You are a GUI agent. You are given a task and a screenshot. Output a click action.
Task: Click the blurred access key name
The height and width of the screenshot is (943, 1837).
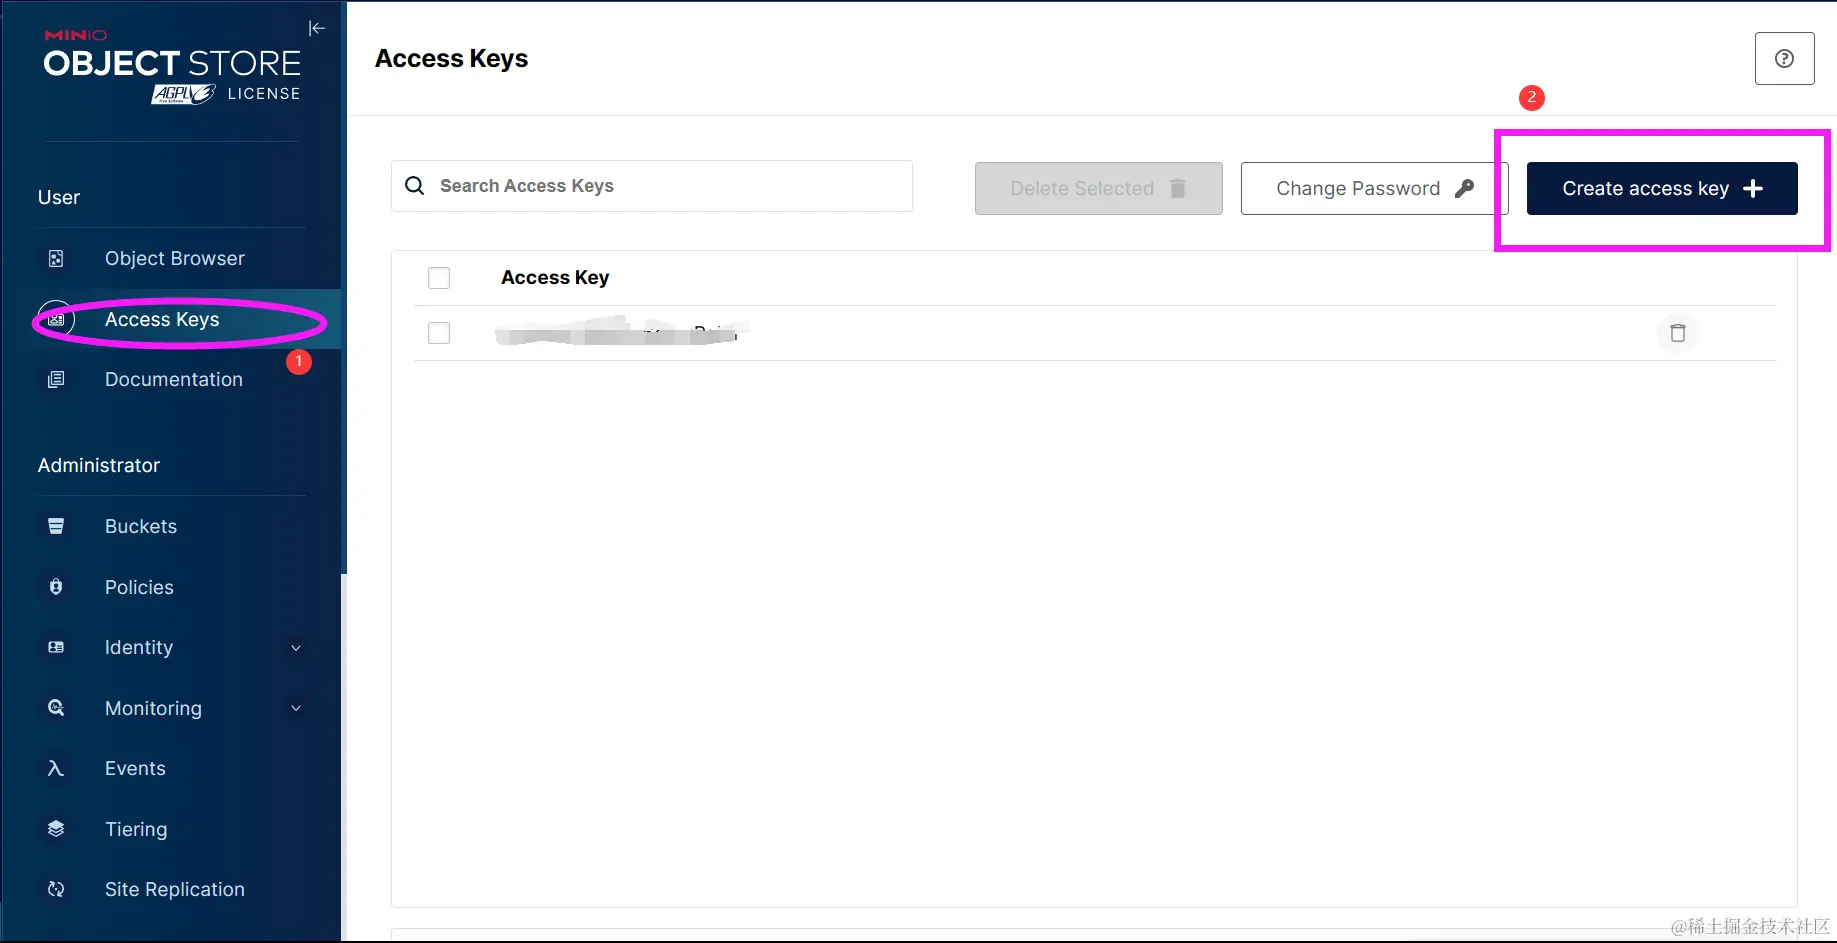622,332
